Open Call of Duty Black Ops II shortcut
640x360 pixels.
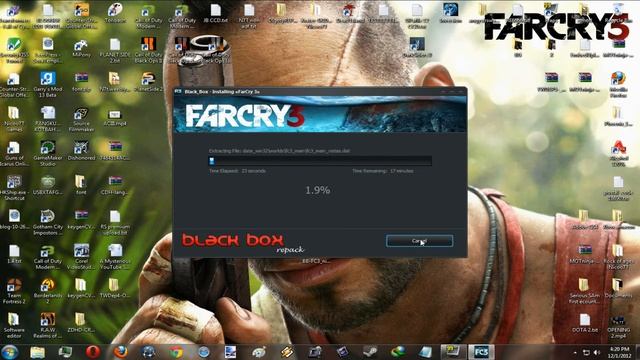[x=149, y=50]
